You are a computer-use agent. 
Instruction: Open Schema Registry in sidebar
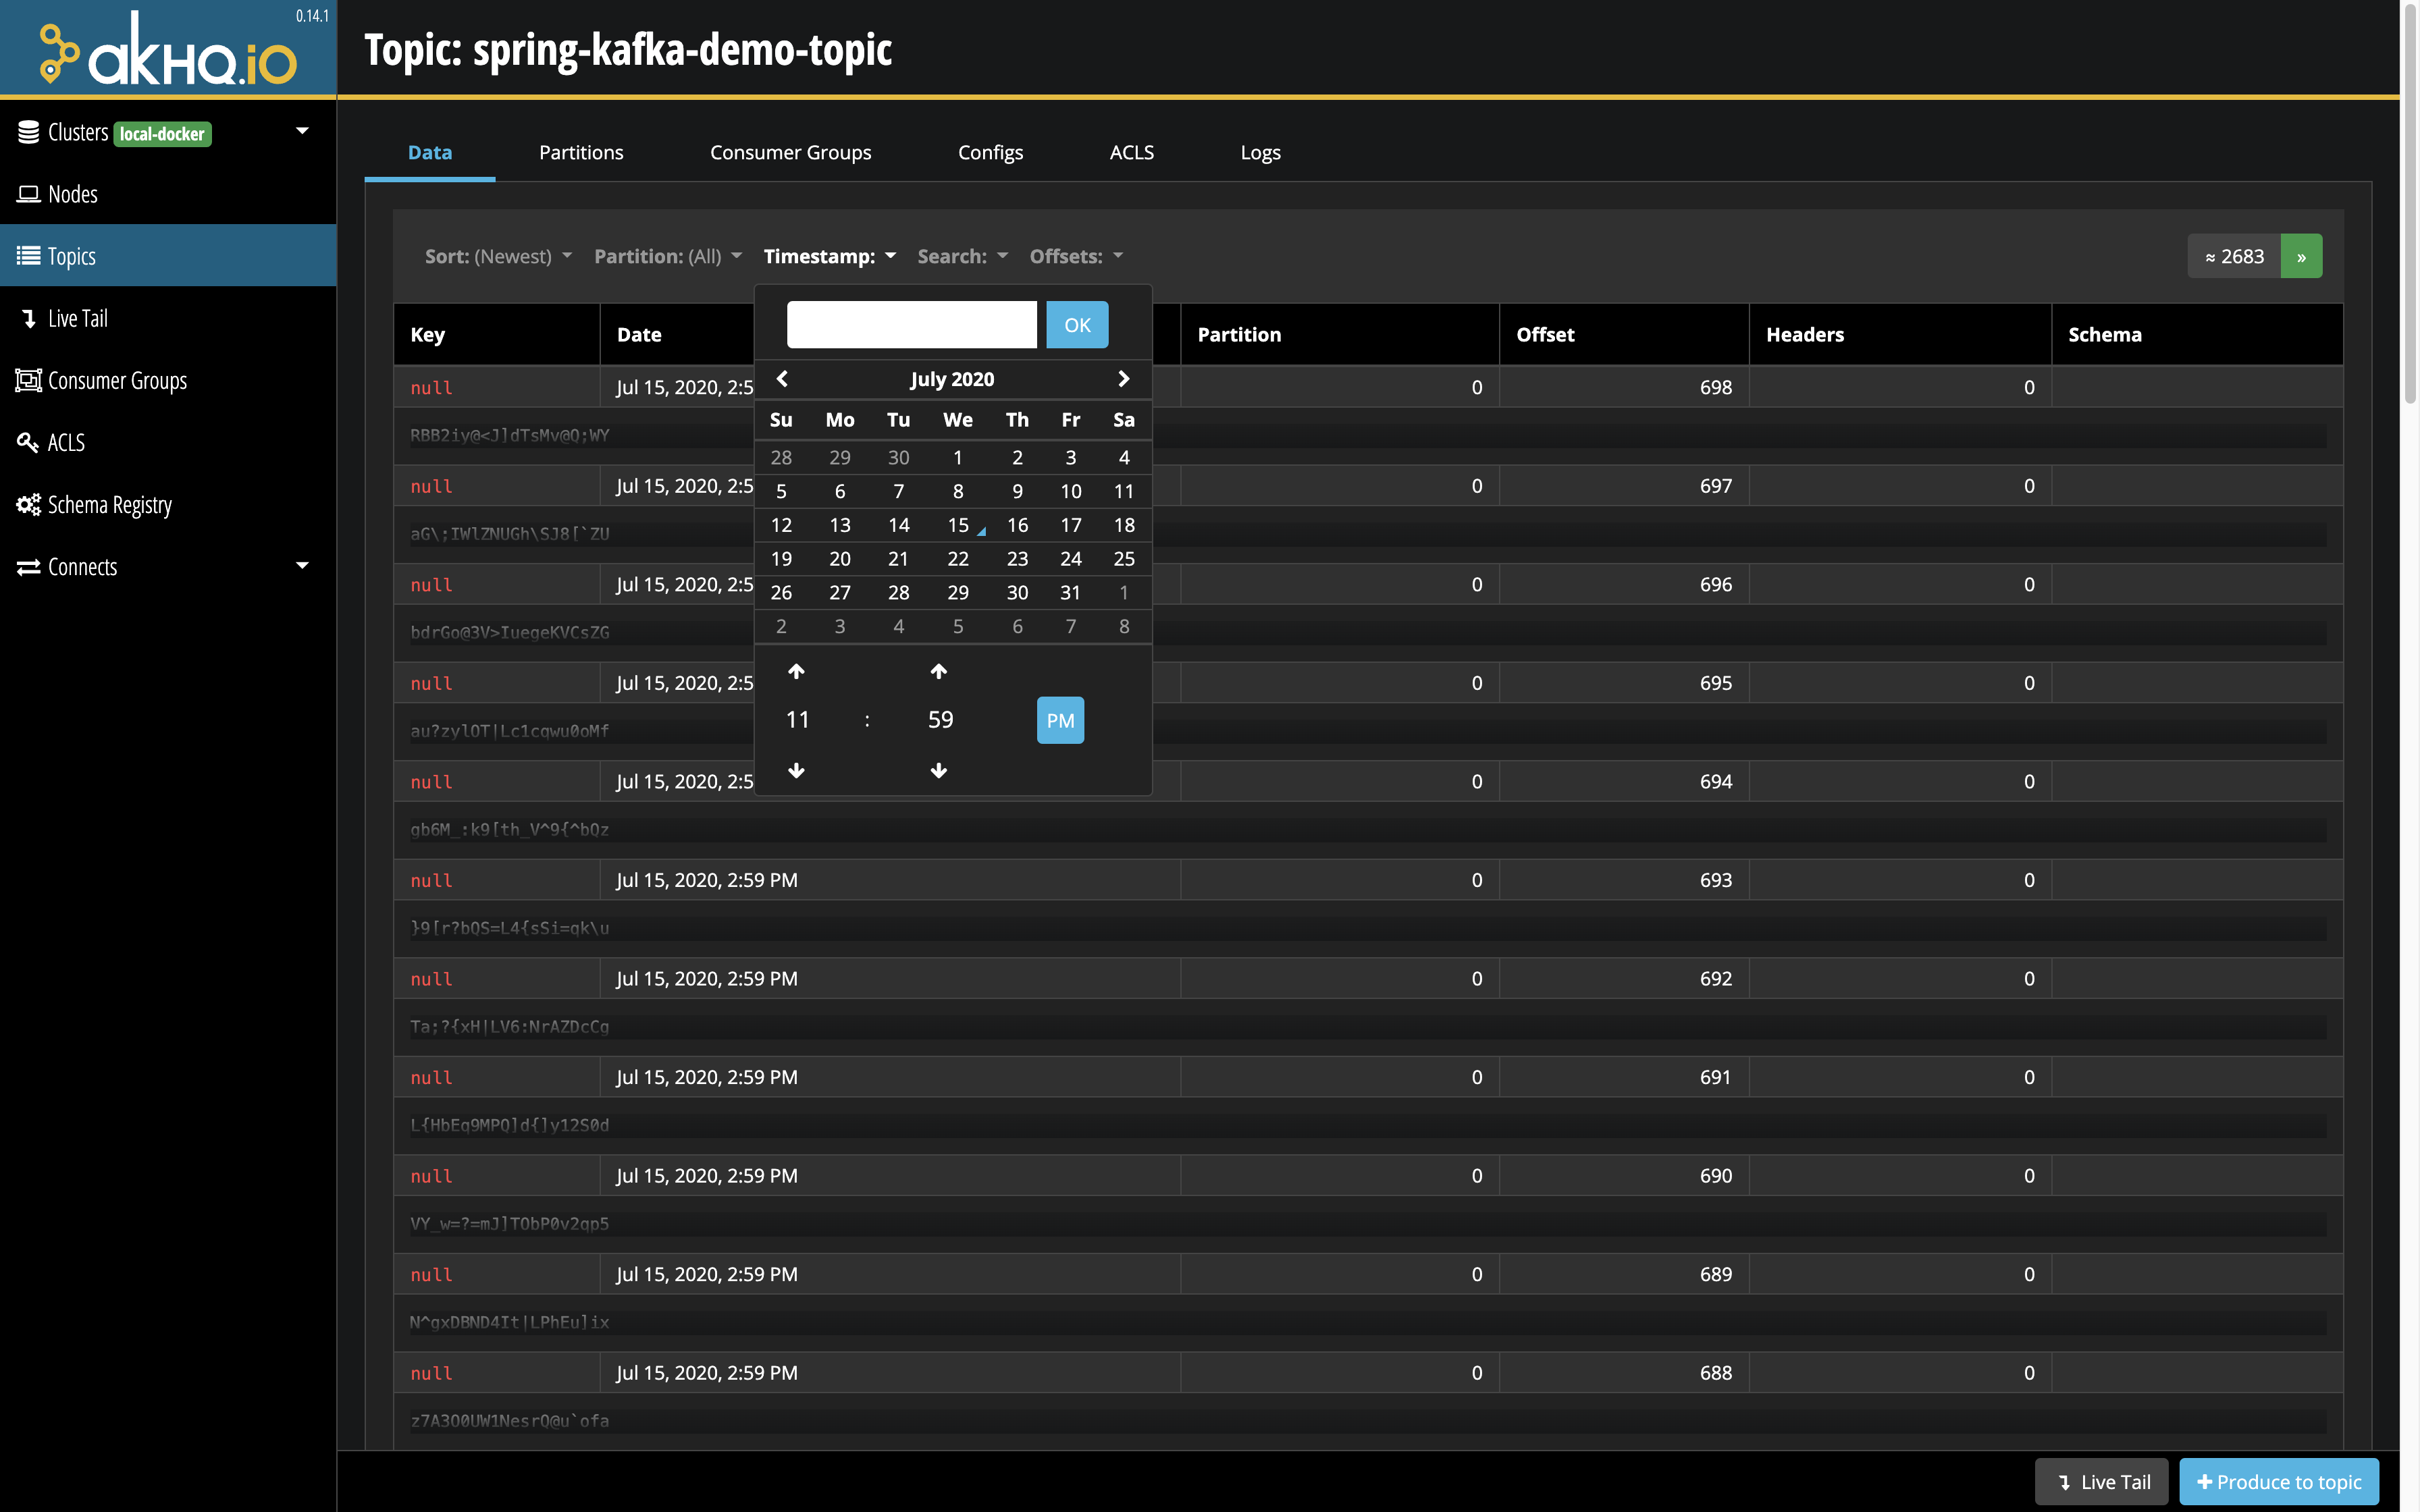coord(109,505)
